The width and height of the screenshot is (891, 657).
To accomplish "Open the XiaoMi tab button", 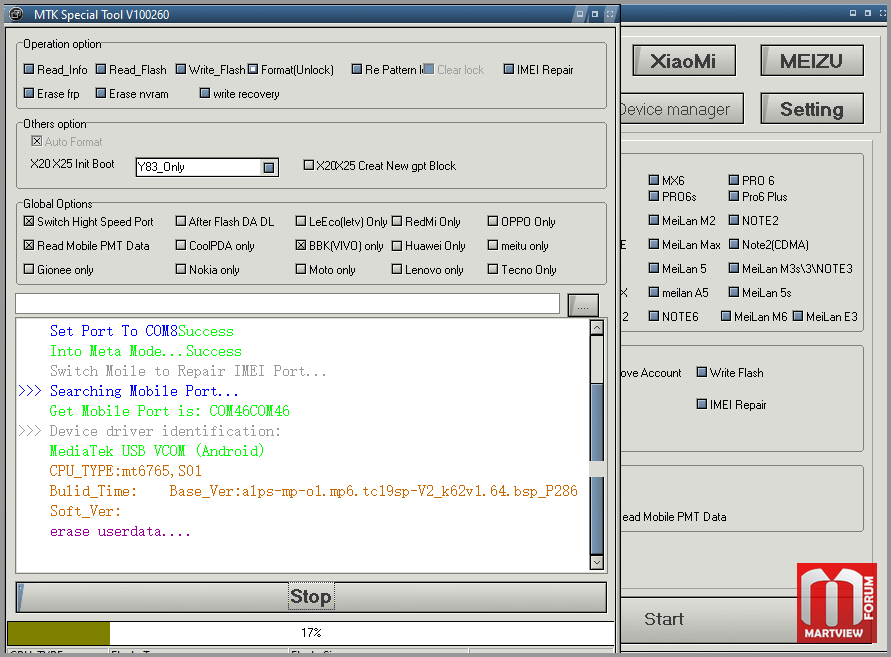I will click(684, 61).
